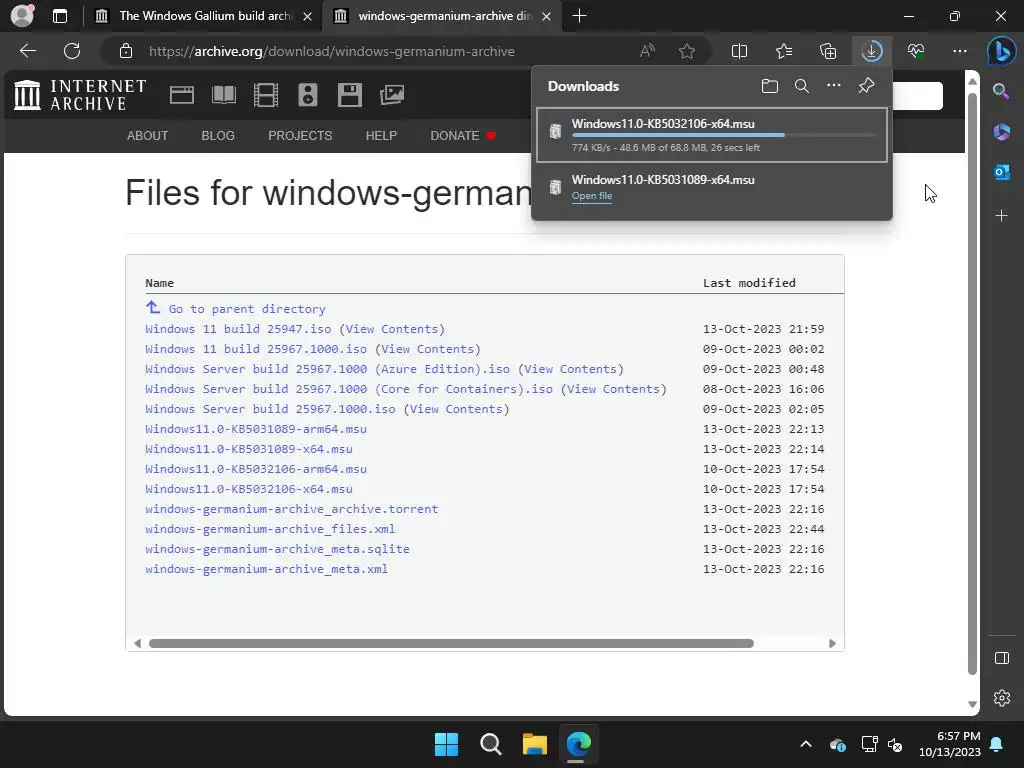Open downloads folder icon in Downloads panel
This screenshot has width=1024, height=768.
(x=770, y=86)
